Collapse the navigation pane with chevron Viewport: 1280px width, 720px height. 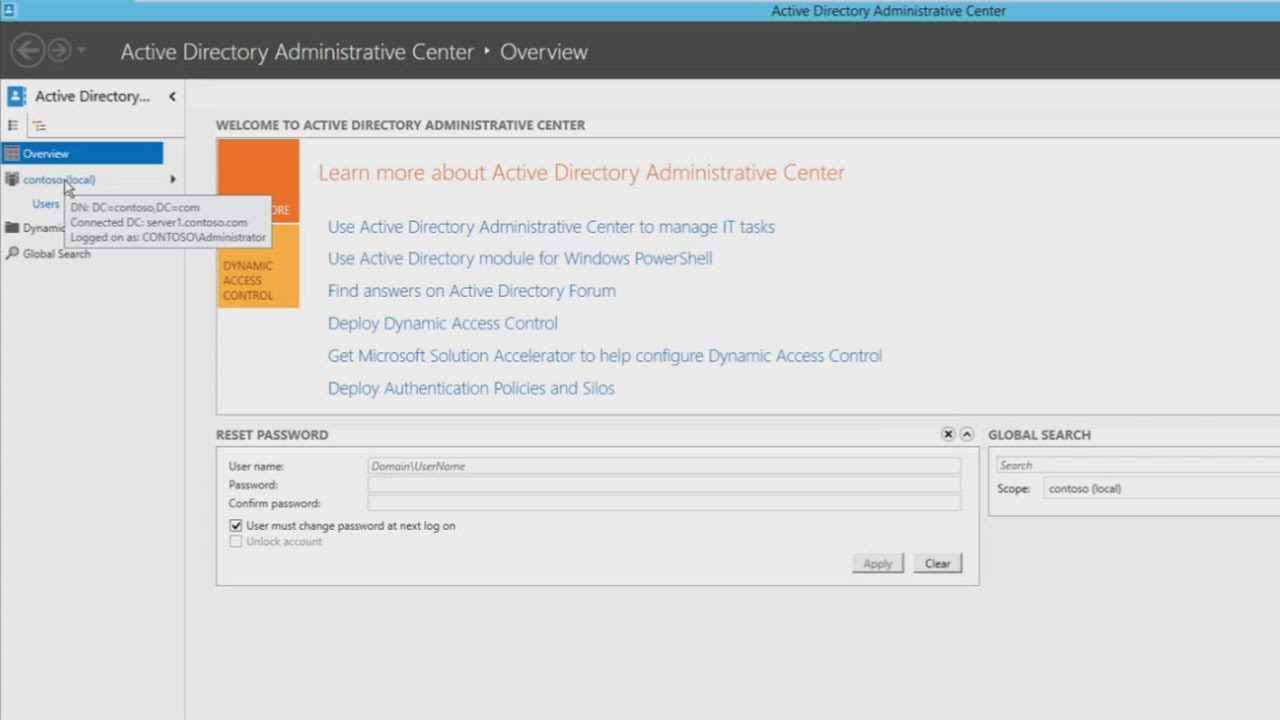(x=172, y=96)
